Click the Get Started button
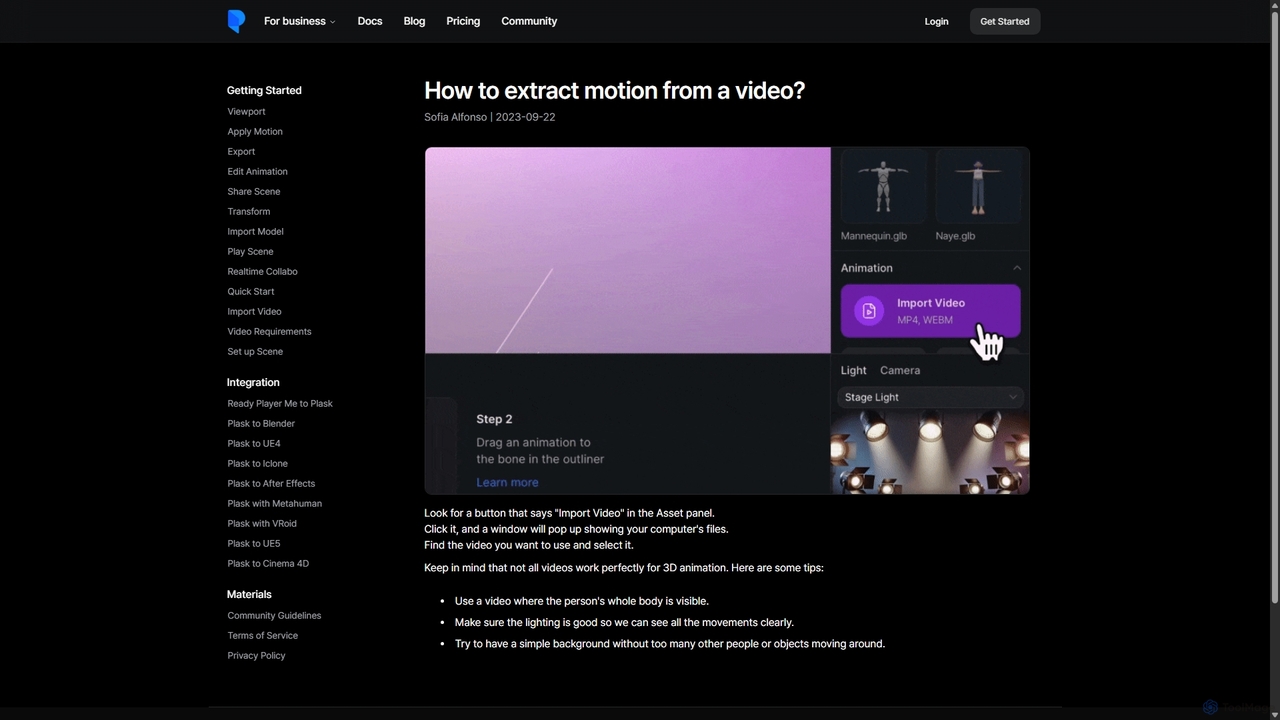 1005,21
